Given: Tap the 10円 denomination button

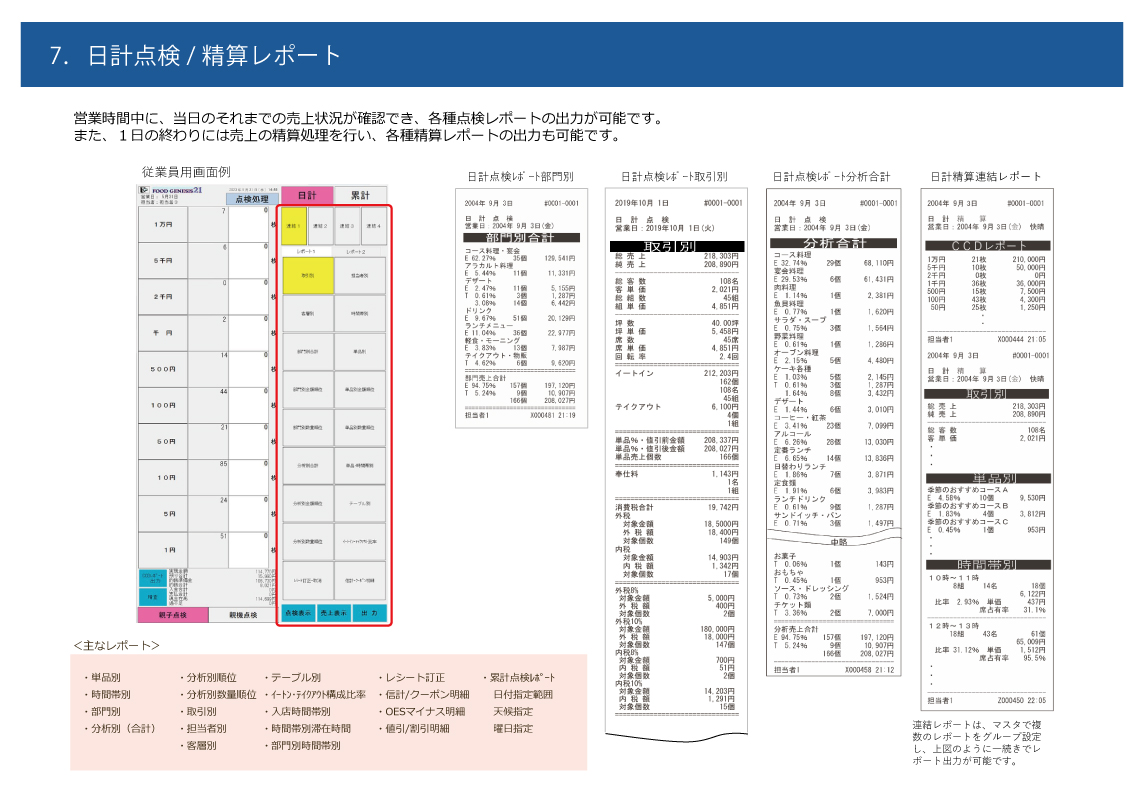Looking at the screenshot, I should click(x=163, y=477).
